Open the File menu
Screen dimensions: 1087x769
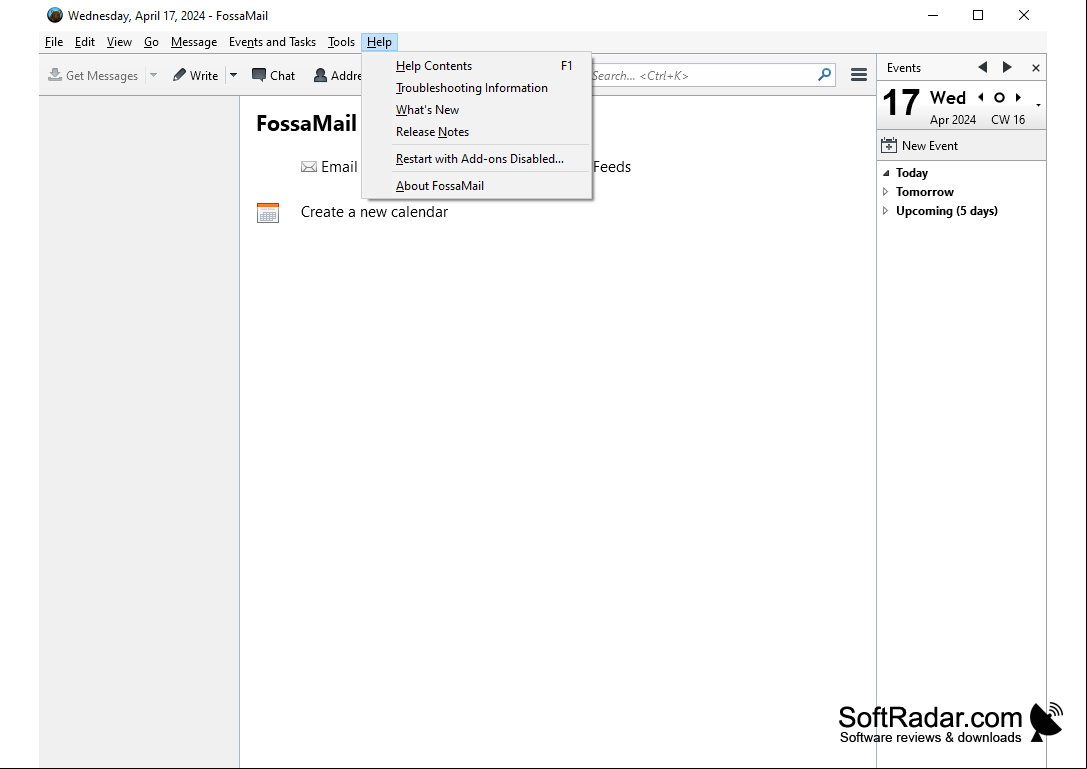click(x=54, y=42)
